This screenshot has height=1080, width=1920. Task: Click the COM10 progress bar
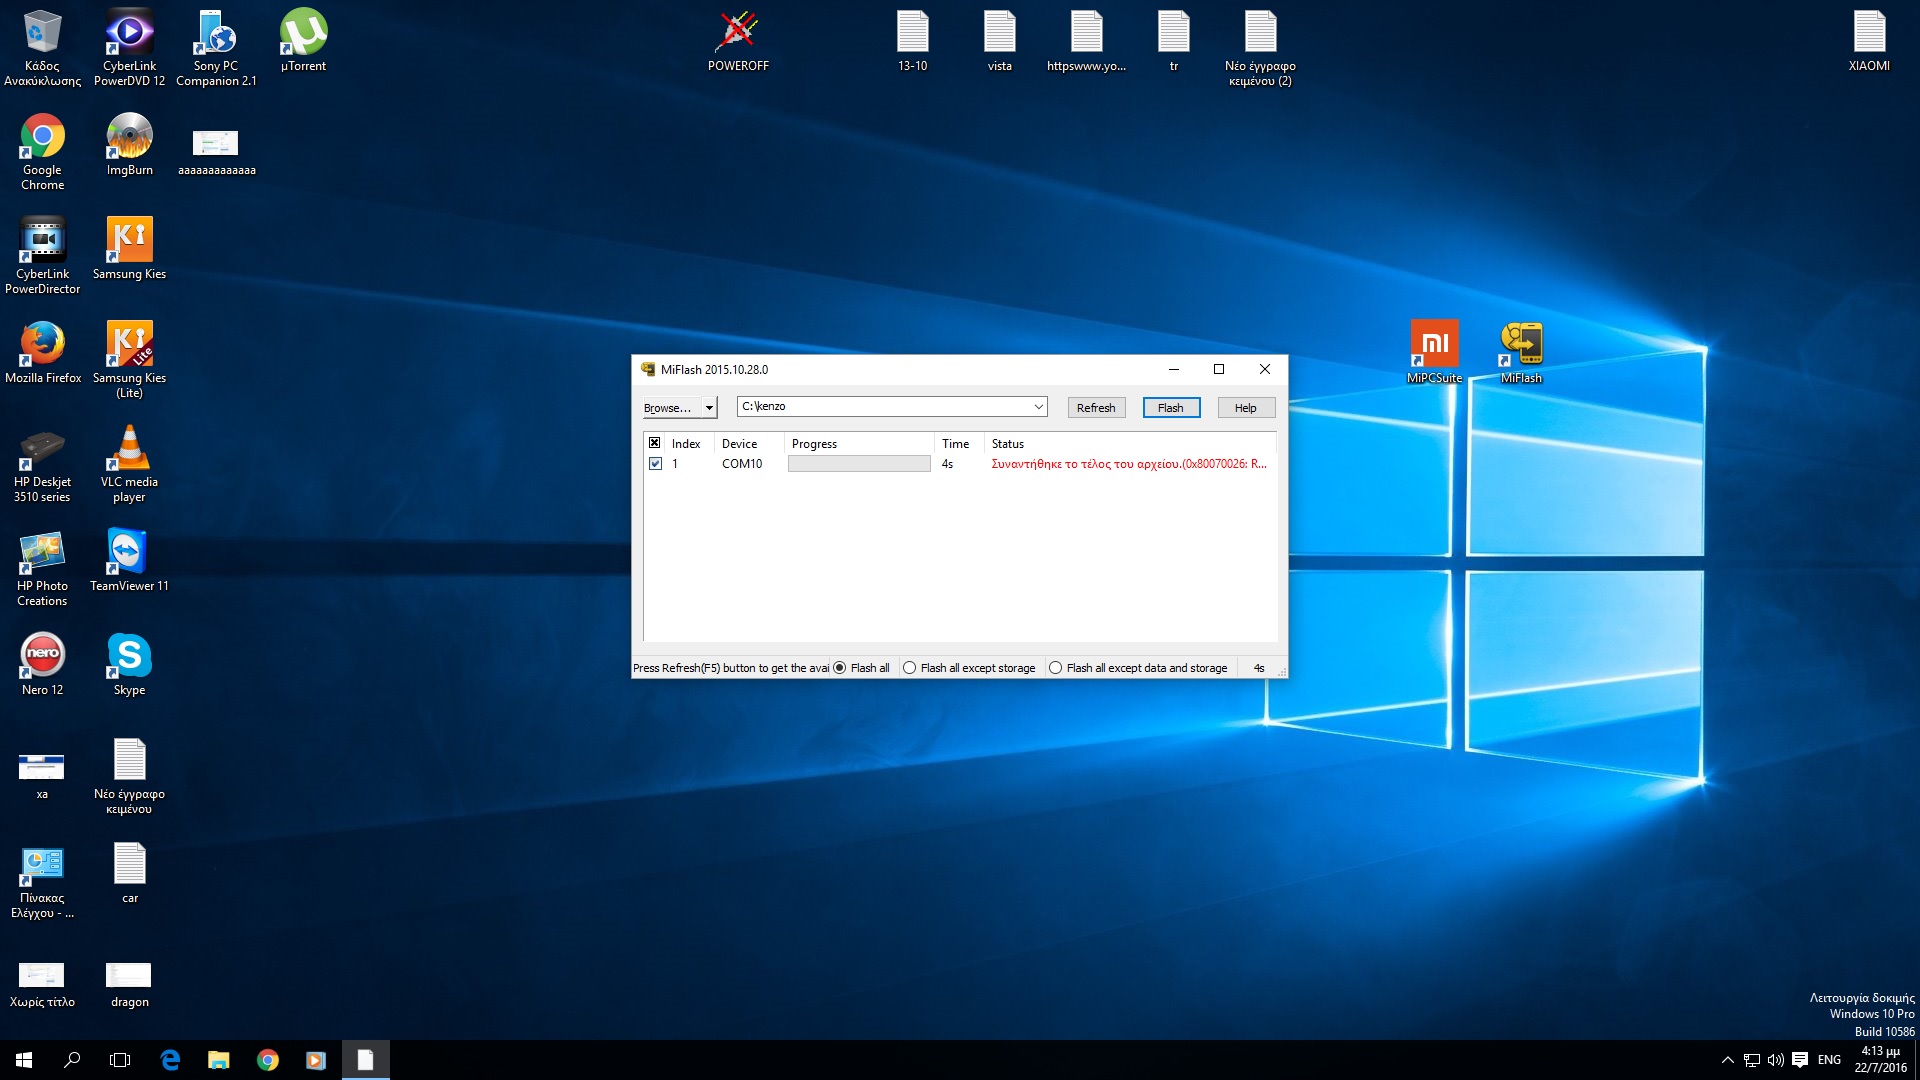(x=858, y=464)
